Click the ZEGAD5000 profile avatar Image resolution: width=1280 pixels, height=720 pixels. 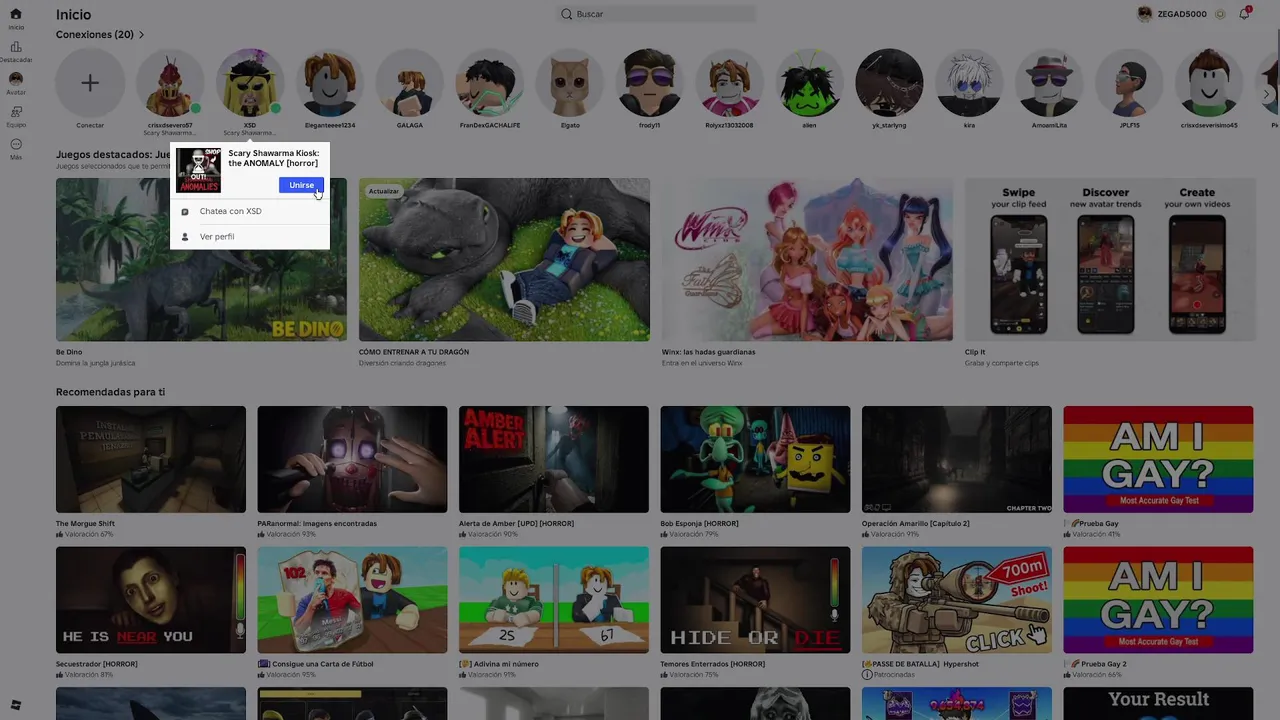[x=1145, y=14]
